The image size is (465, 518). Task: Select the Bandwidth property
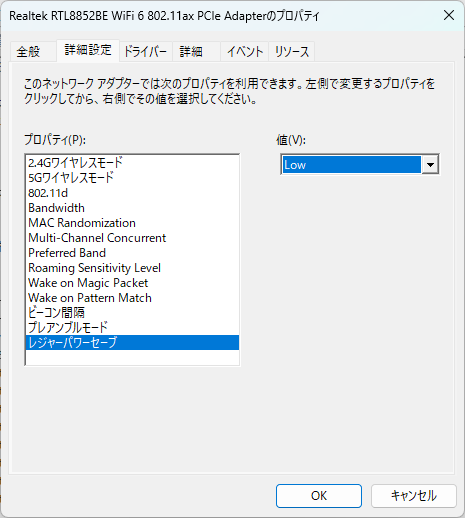point(132,208)
